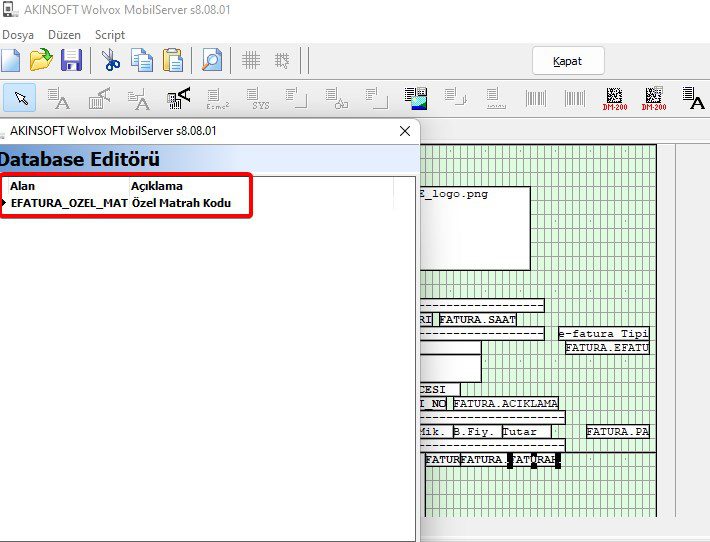This screenshot has height=542, width=710.
Task: Insert picture using the image tool
Action: 416,98
